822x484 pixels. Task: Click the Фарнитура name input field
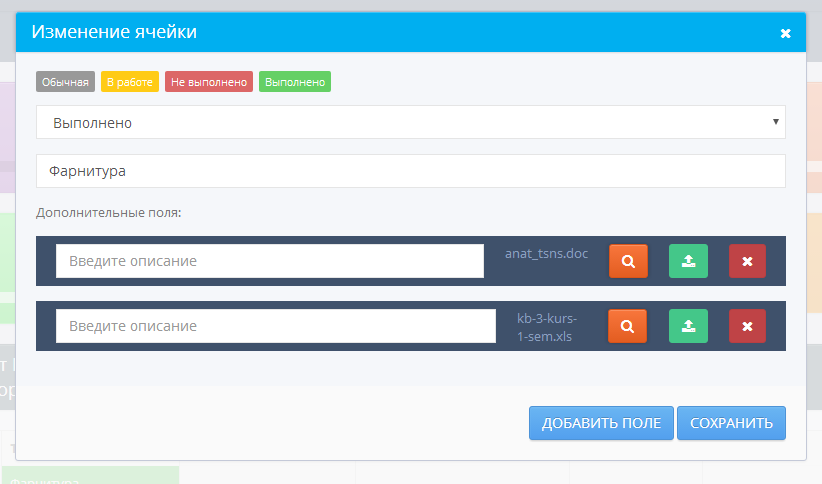coord(410,171)
